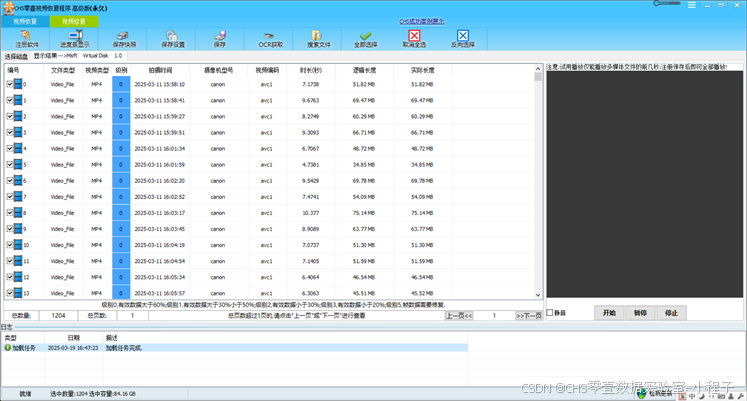The width and height of the screenshot is (747, 401).
Task: Click the video file icon in row 11
Action: 18,261
